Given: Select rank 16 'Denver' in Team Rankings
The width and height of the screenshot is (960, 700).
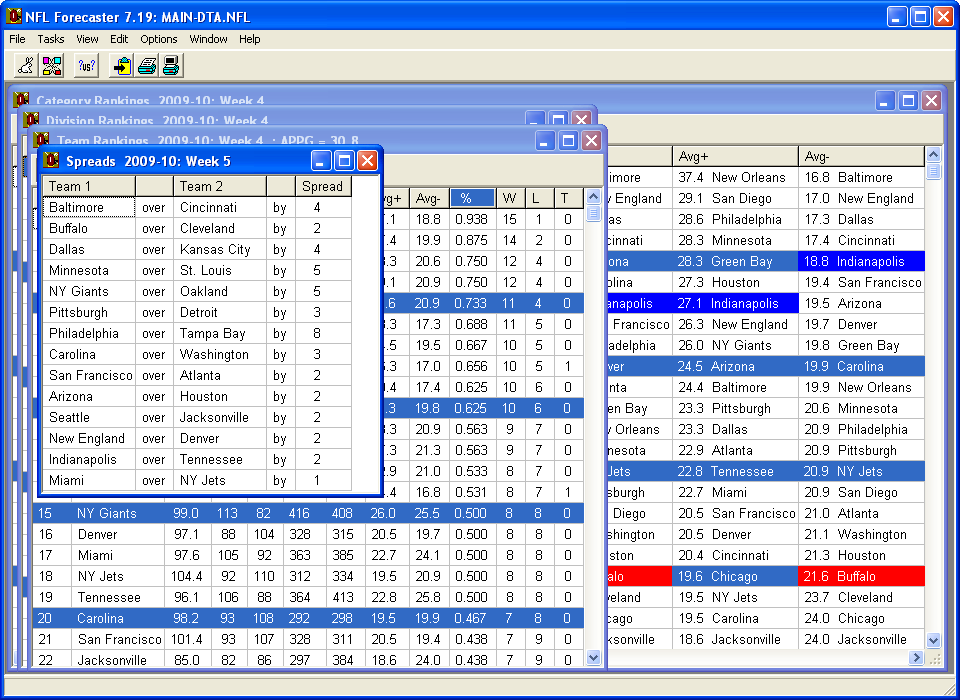Looking at the screenshot, I should [x=118, y=534].
